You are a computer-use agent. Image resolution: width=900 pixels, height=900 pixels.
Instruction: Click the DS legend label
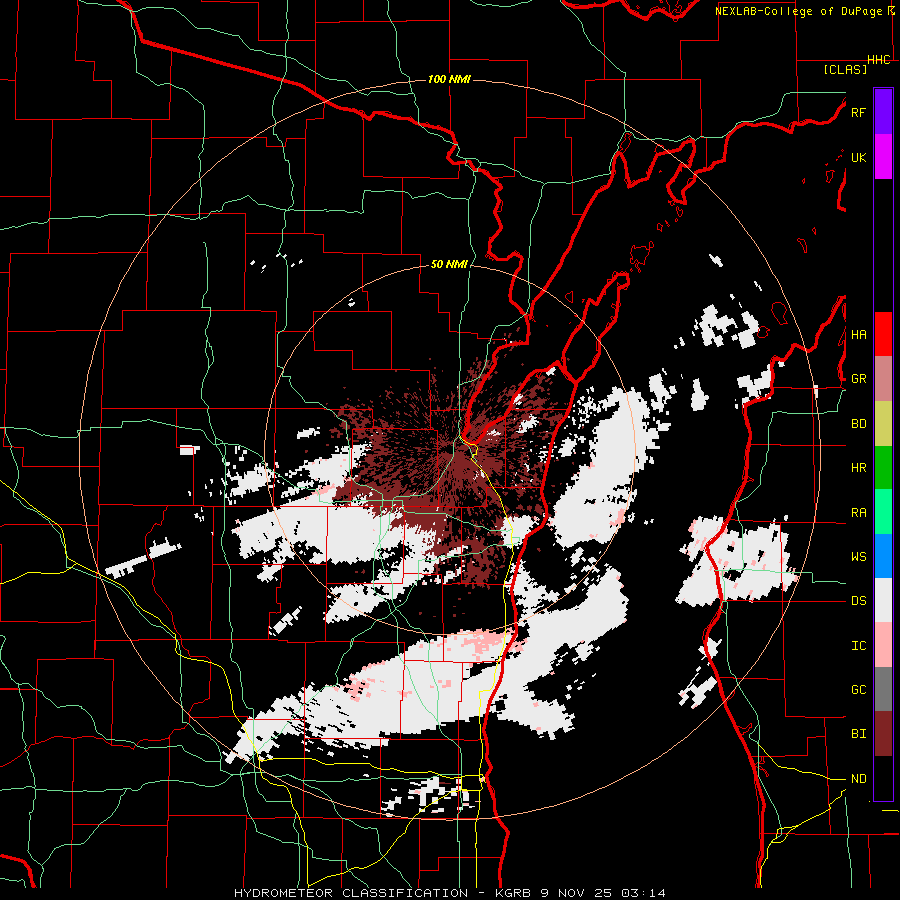coord(858,601)
